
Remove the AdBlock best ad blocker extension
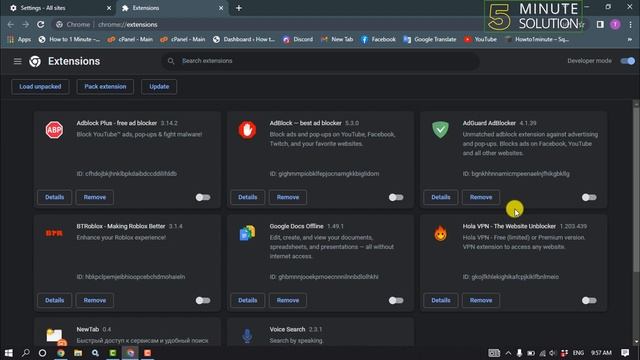click(x=288, y=197)
